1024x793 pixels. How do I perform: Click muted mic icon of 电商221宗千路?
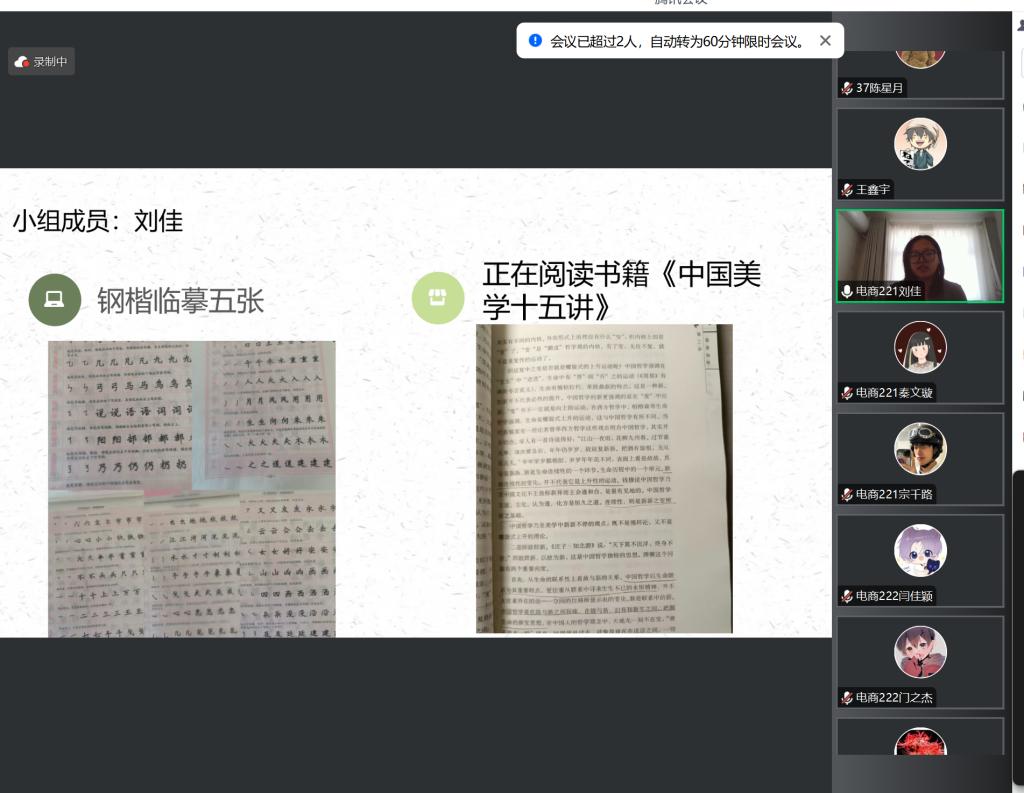tap(847, 494)
